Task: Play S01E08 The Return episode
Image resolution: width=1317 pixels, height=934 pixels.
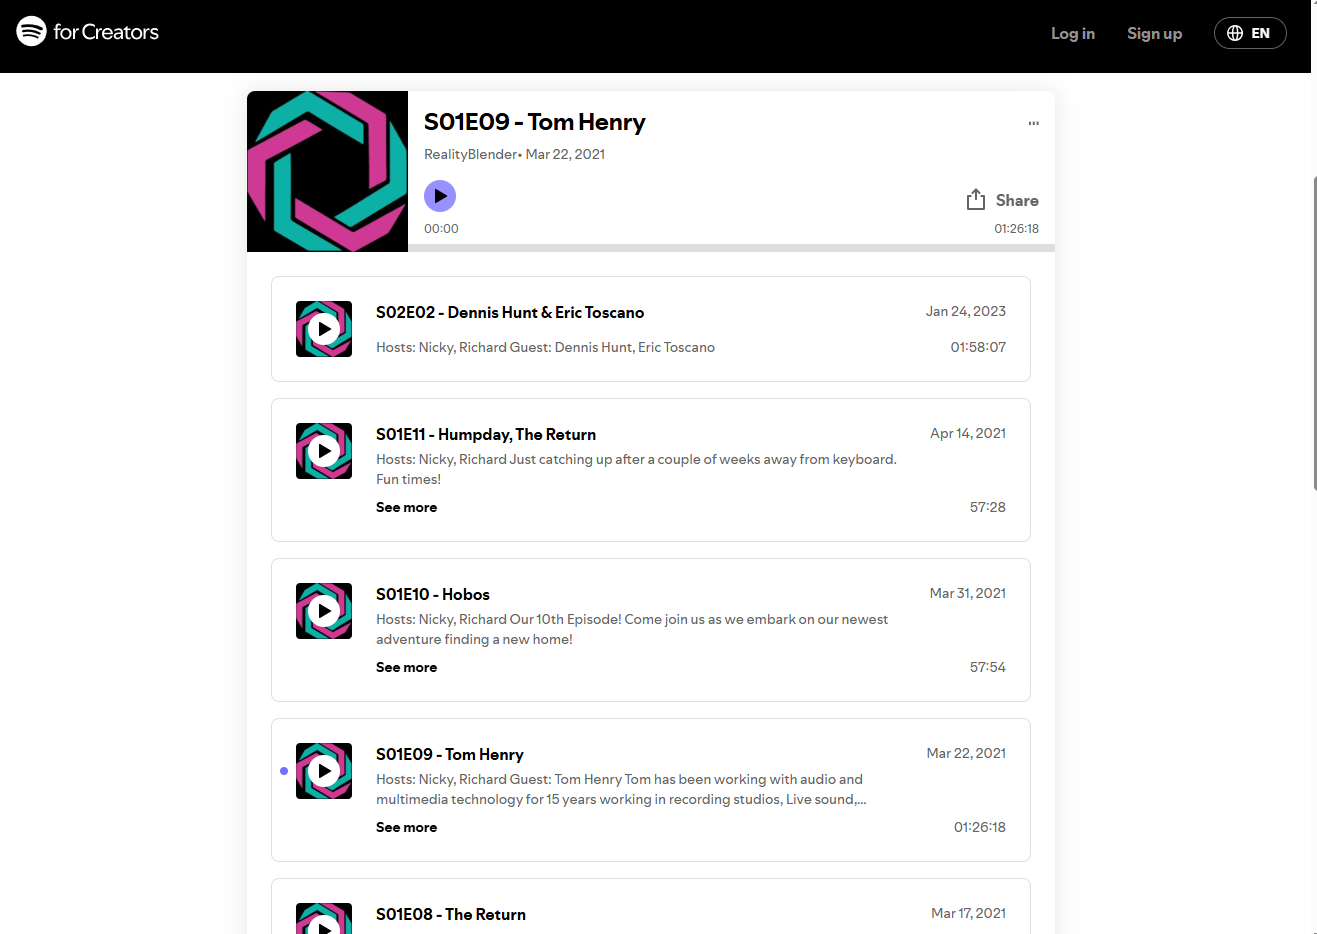Action: click(324, 924)
